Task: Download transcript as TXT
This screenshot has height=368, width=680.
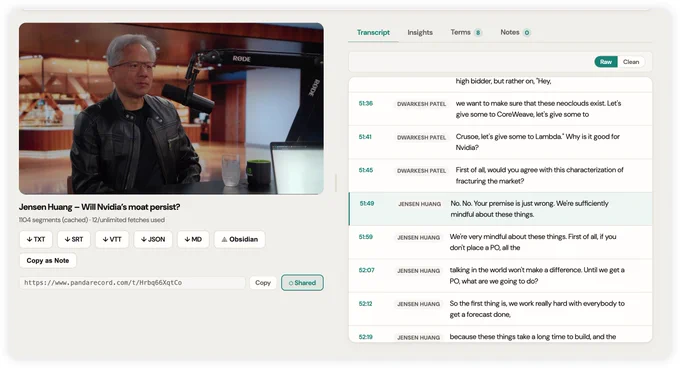Action: (36, 239)
